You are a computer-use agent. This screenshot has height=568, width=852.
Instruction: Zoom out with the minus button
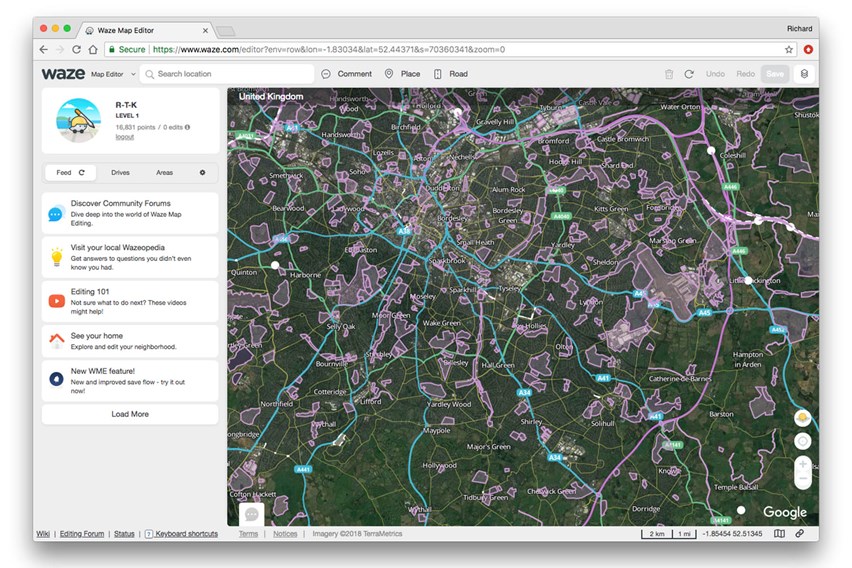click(x=802, y=480)
